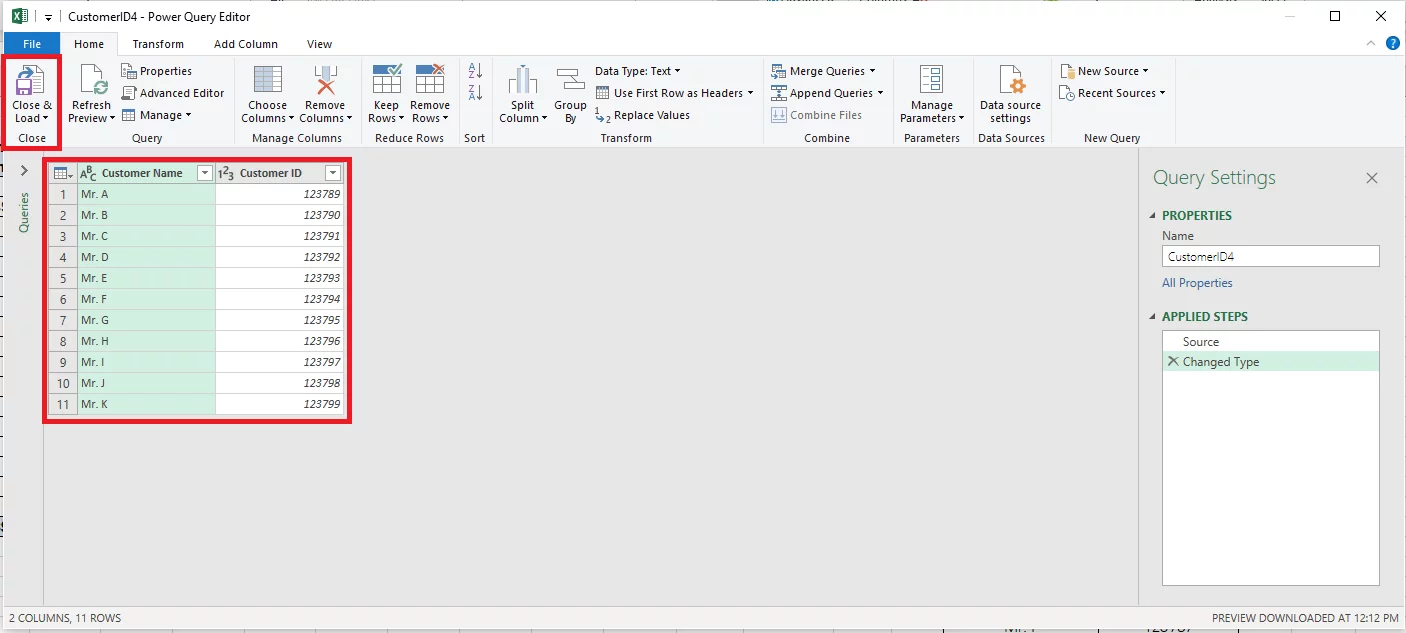Open the Customer Name column filter dropdown
Viewport: 1406px width, 633px height.
pos(205,173)
